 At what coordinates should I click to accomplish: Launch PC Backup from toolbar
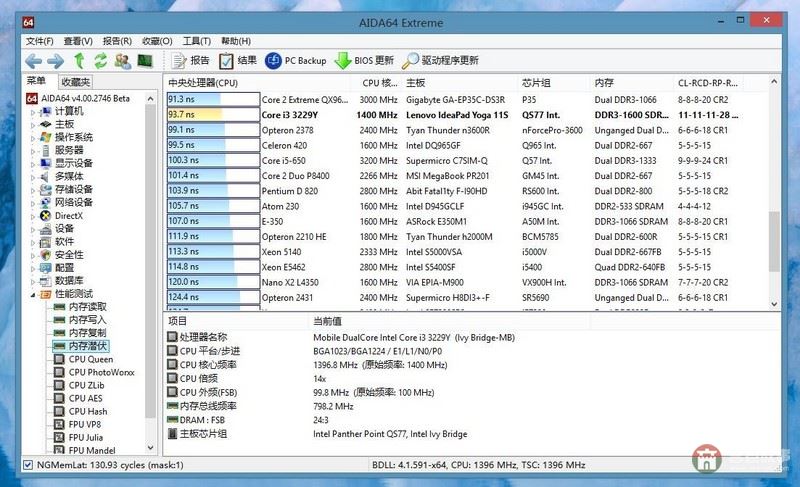[x=296, y=61]
